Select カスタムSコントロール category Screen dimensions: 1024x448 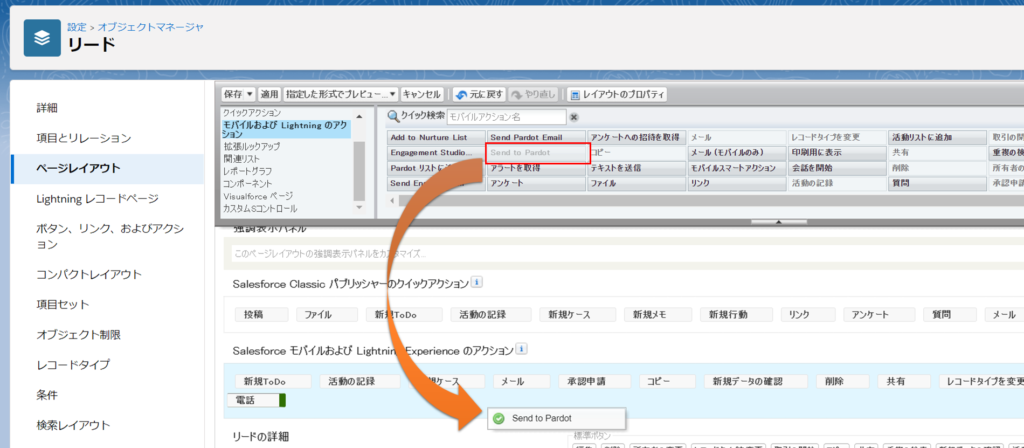[259, 208]
